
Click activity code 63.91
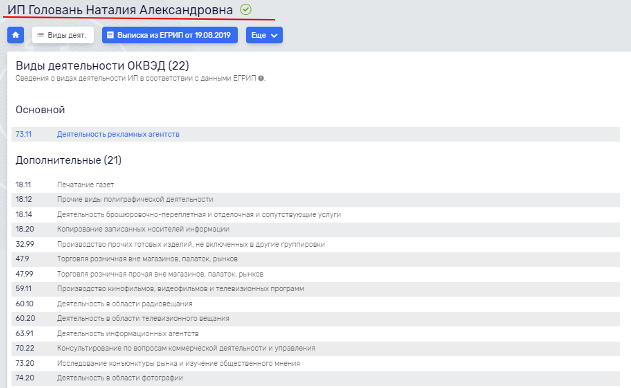point(25,334)
